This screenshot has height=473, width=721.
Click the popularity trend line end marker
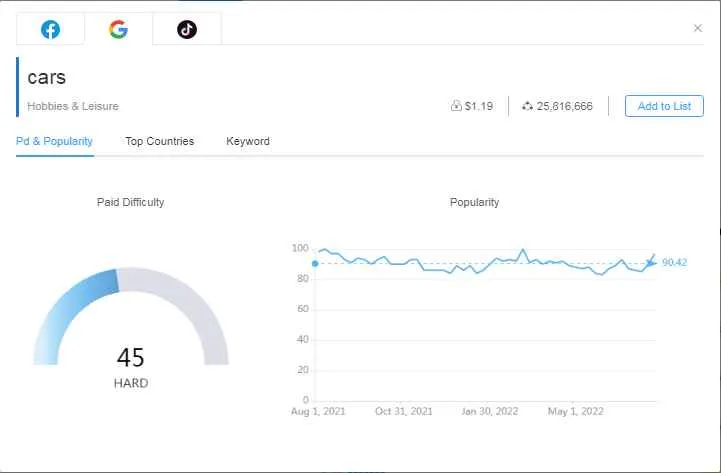pos(650,262)
